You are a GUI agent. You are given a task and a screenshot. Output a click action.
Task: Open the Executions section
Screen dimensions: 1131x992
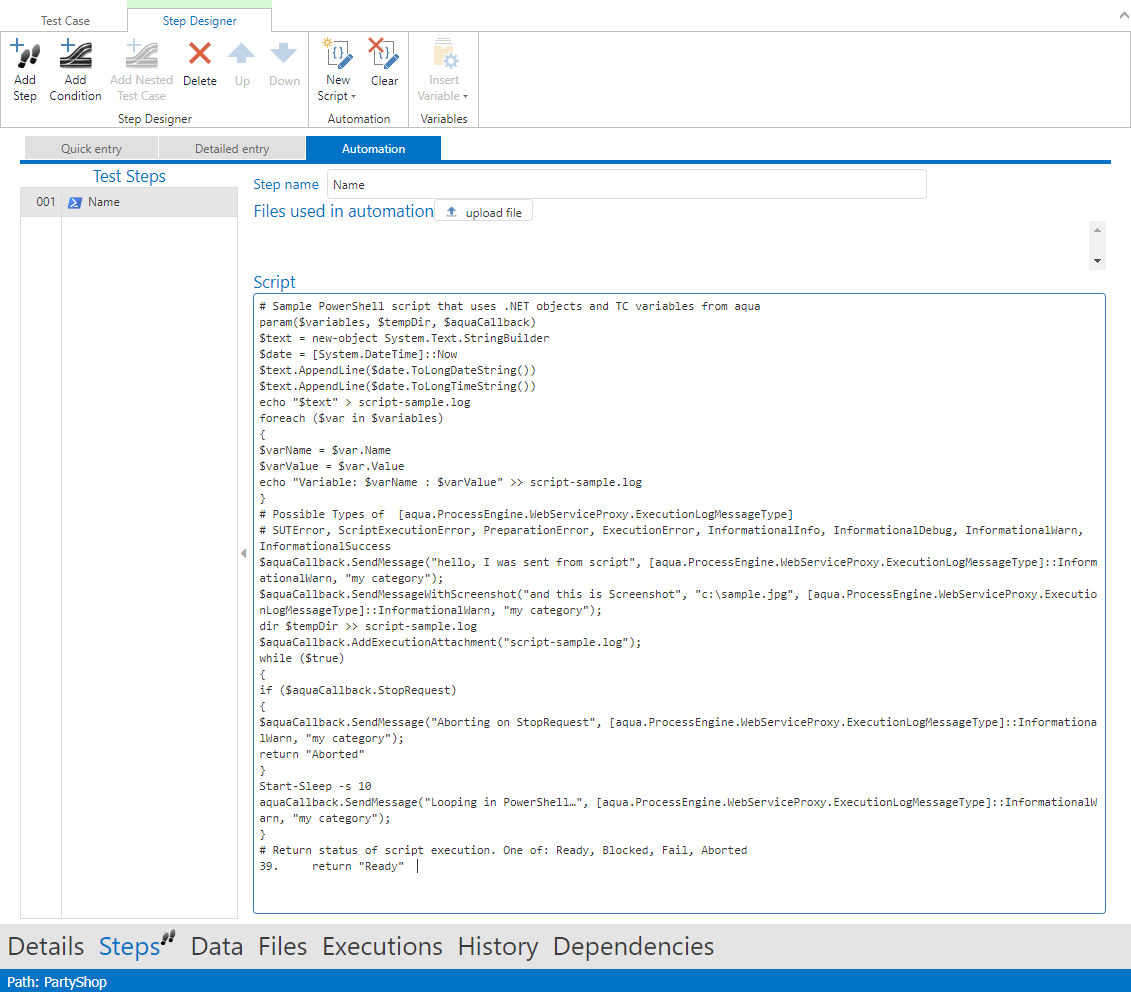pyautogui.click(x=382, y=946)
